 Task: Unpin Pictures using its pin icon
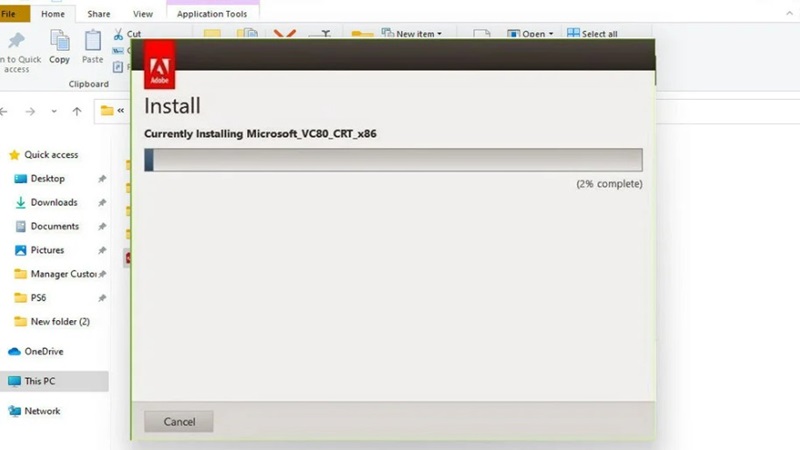[102, 251]
